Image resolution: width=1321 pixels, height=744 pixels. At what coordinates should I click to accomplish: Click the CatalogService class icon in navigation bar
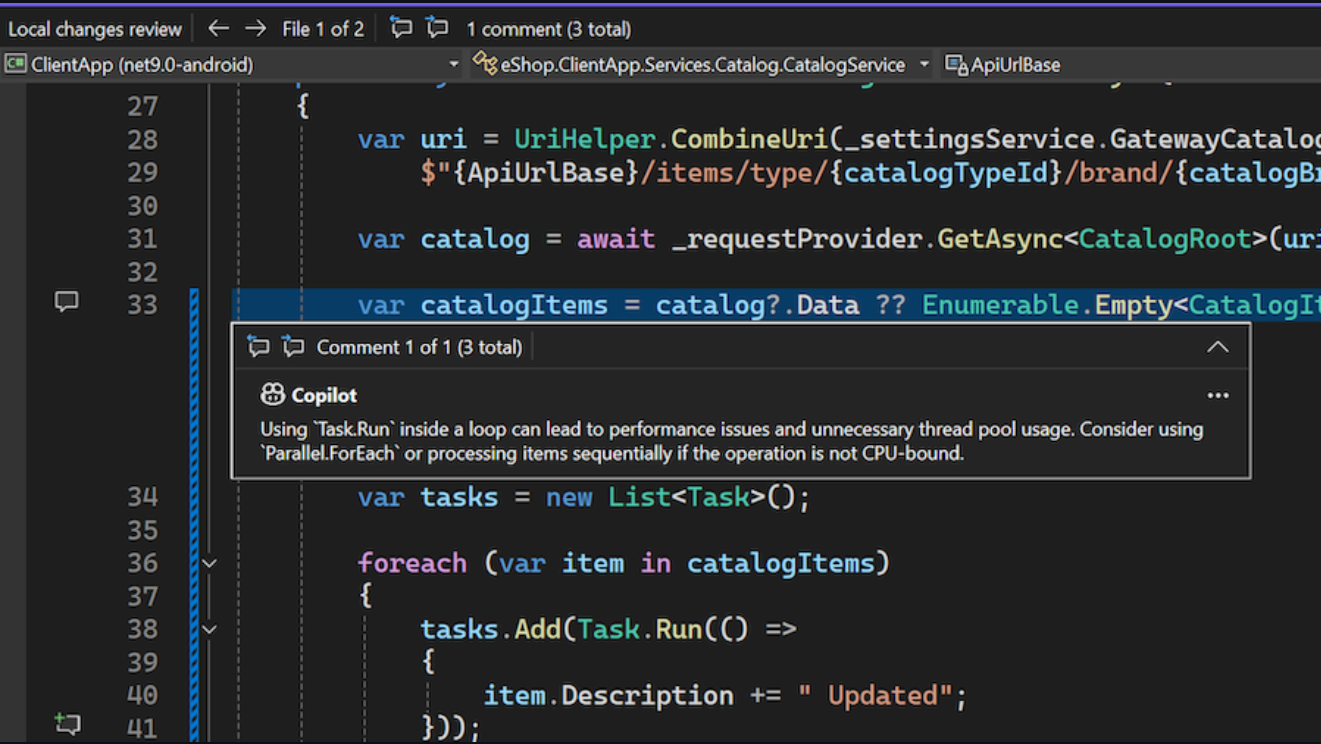(x=487, y=64)
